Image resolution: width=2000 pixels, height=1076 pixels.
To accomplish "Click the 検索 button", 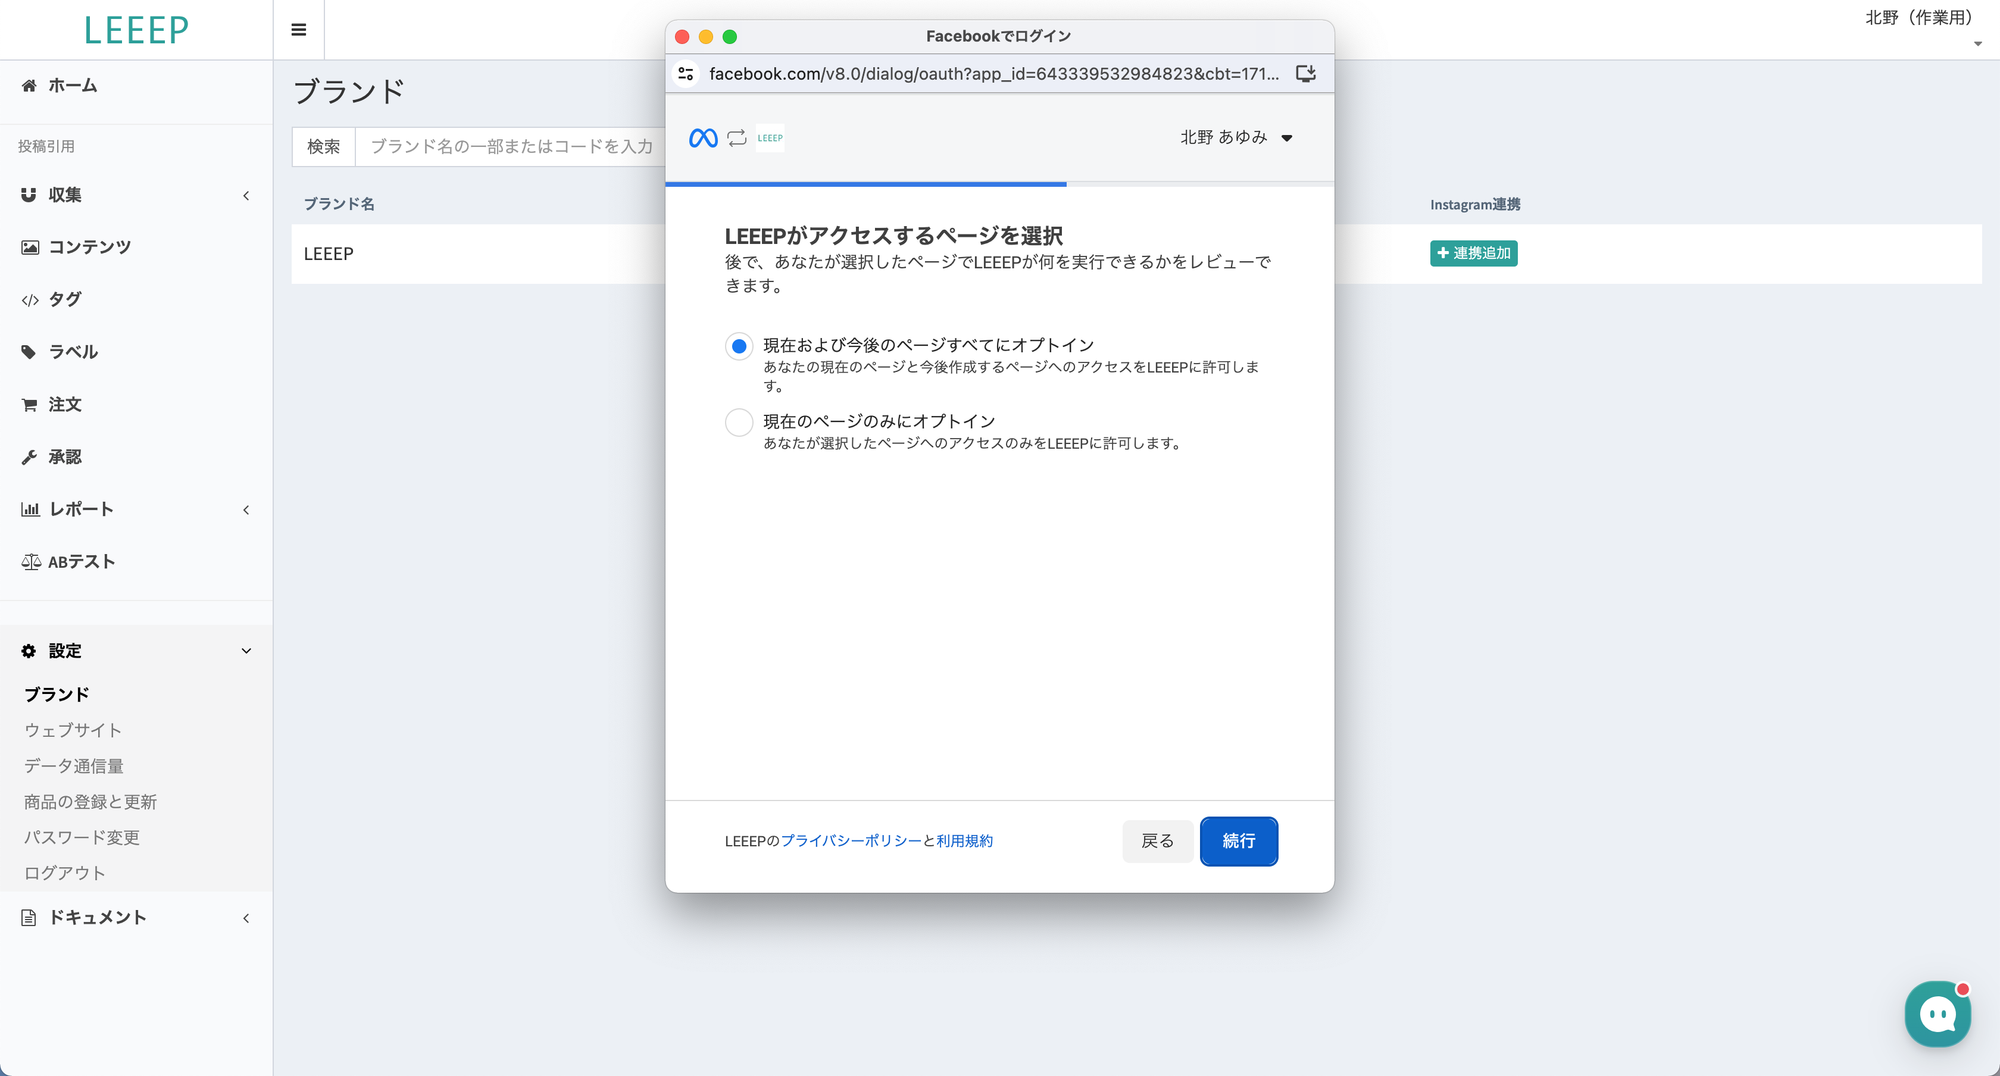I will 324,147.
